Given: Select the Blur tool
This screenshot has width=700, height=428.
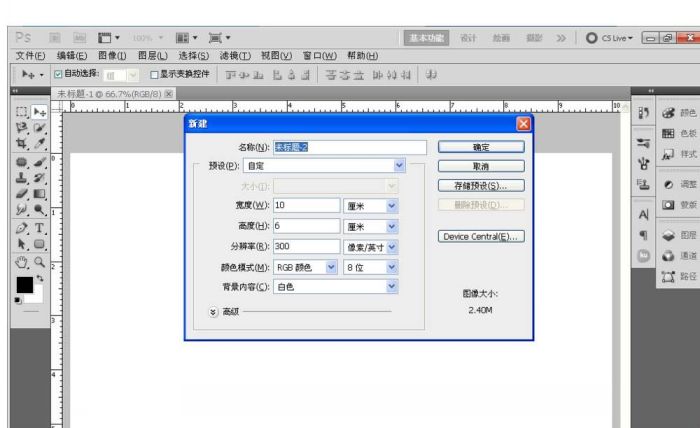Looking at the screenshot, I should click(x=21, y=209).
